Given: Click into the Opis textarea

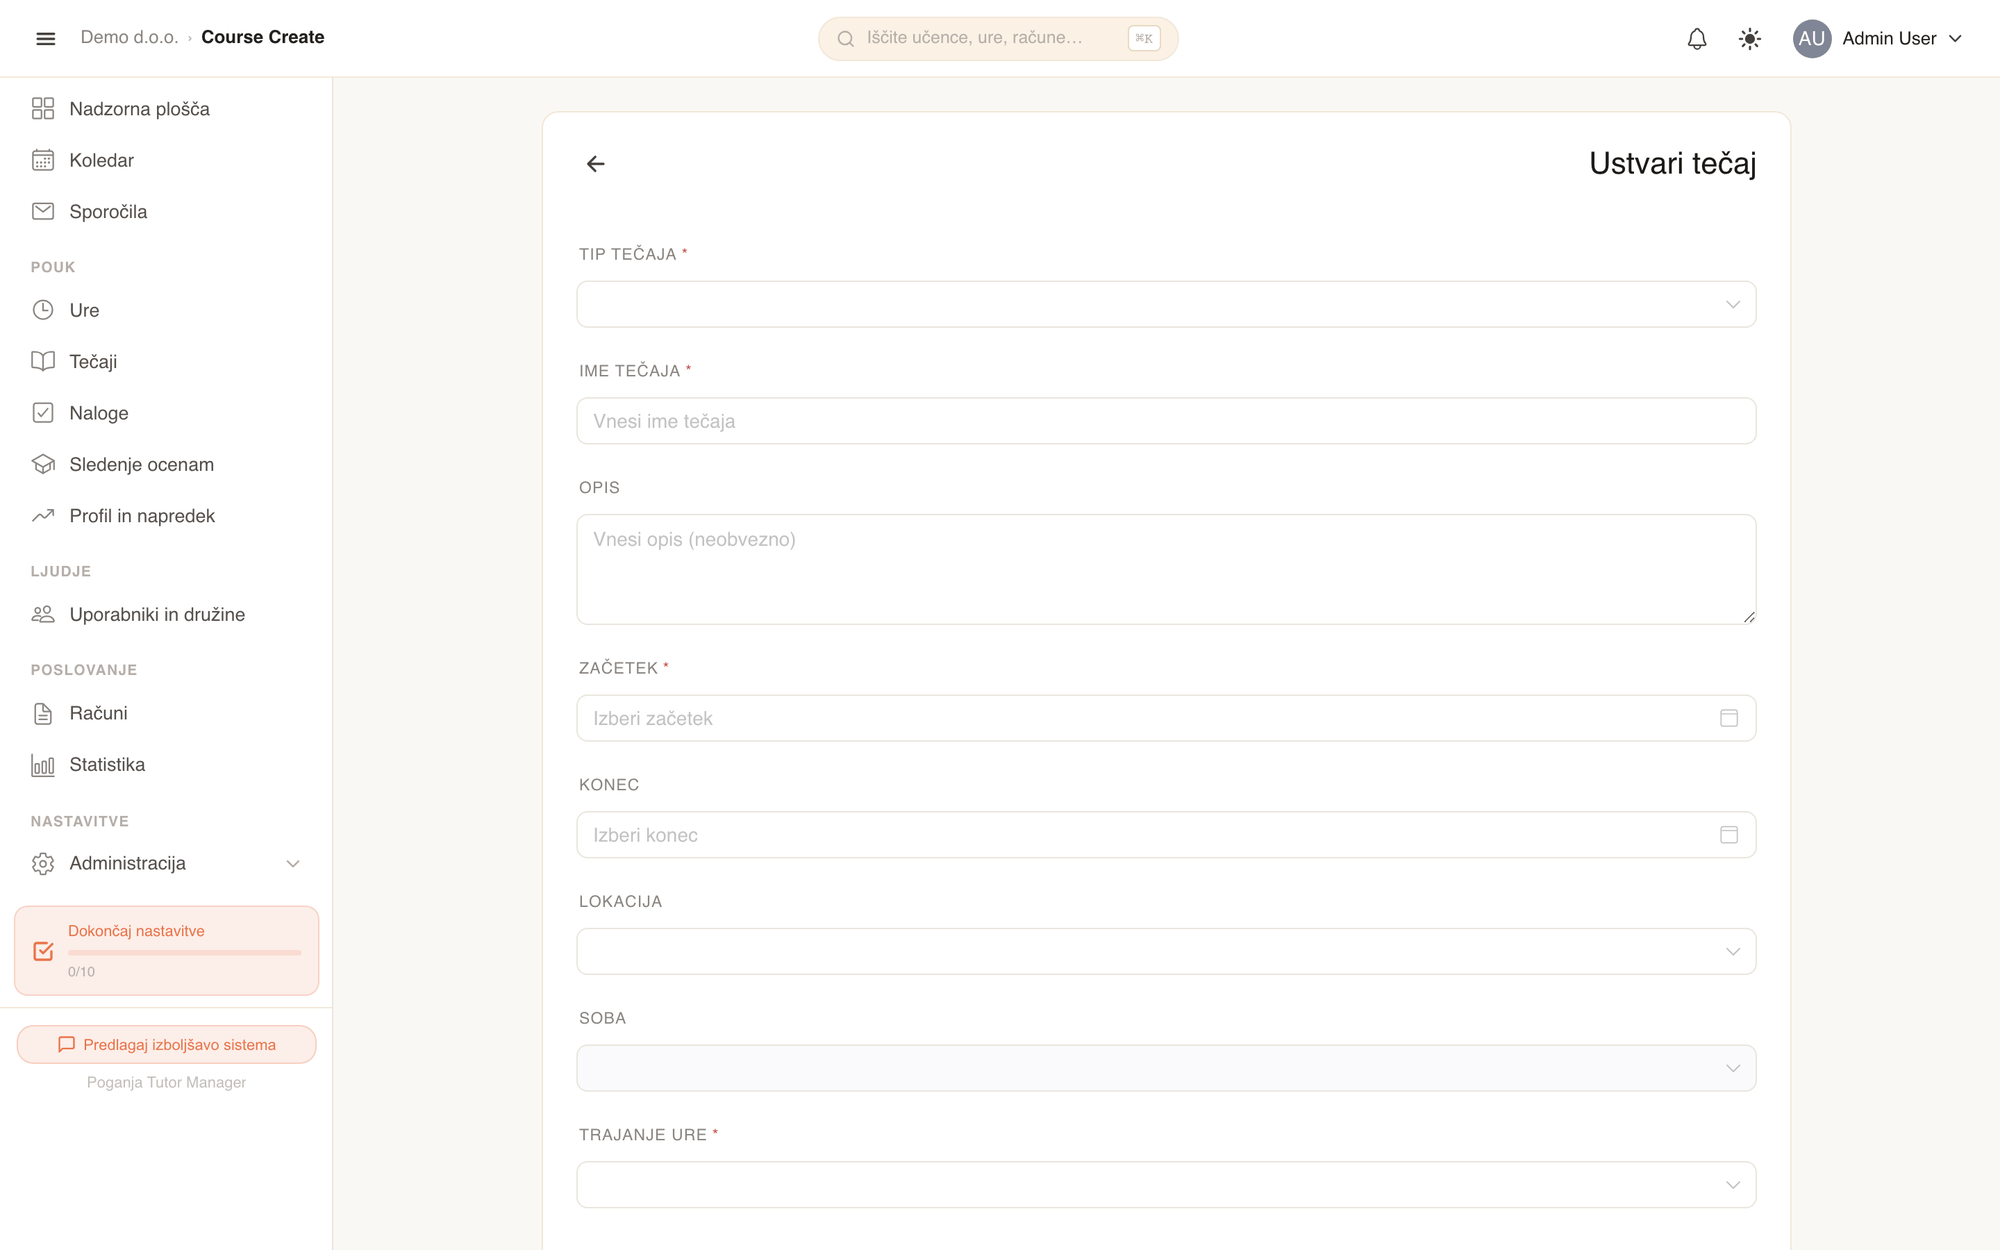Looking at the screenshot, I should 1166,570.
